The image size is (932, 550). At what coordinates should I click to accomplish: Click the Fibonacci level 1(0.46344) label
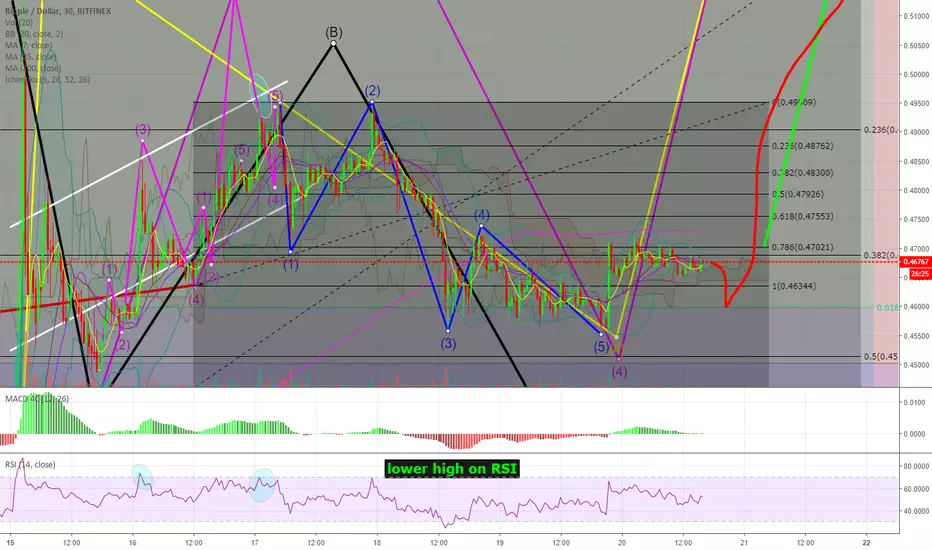(794, 286)
